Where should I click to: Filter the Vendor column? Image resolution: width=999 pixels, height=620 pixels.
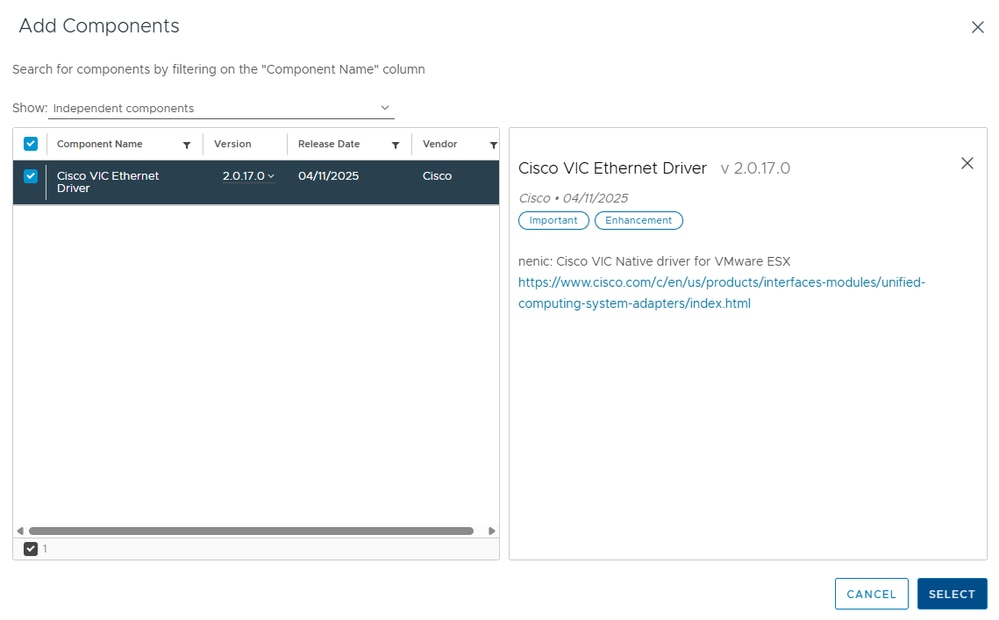493,145
